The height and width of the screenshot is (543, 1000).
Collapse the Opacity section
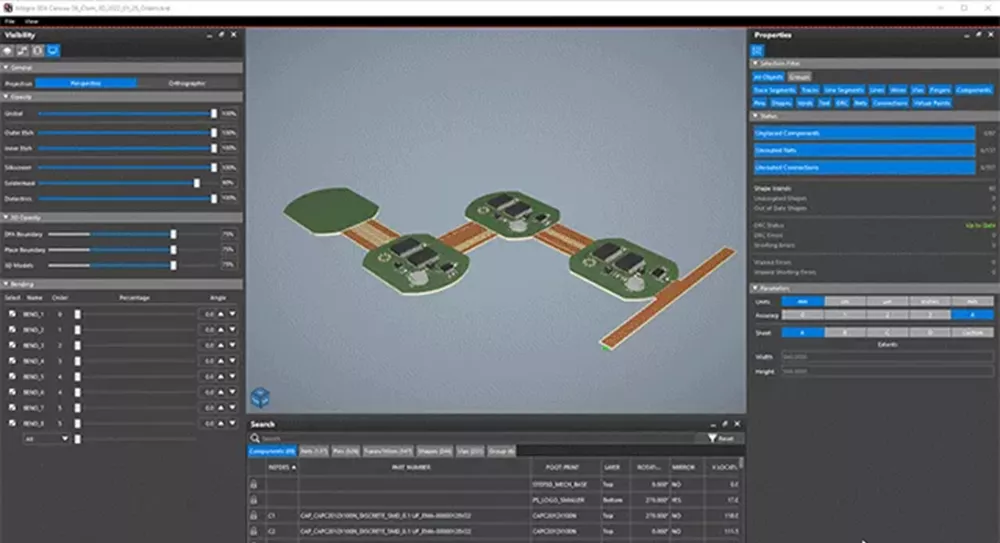click(5, 97)
